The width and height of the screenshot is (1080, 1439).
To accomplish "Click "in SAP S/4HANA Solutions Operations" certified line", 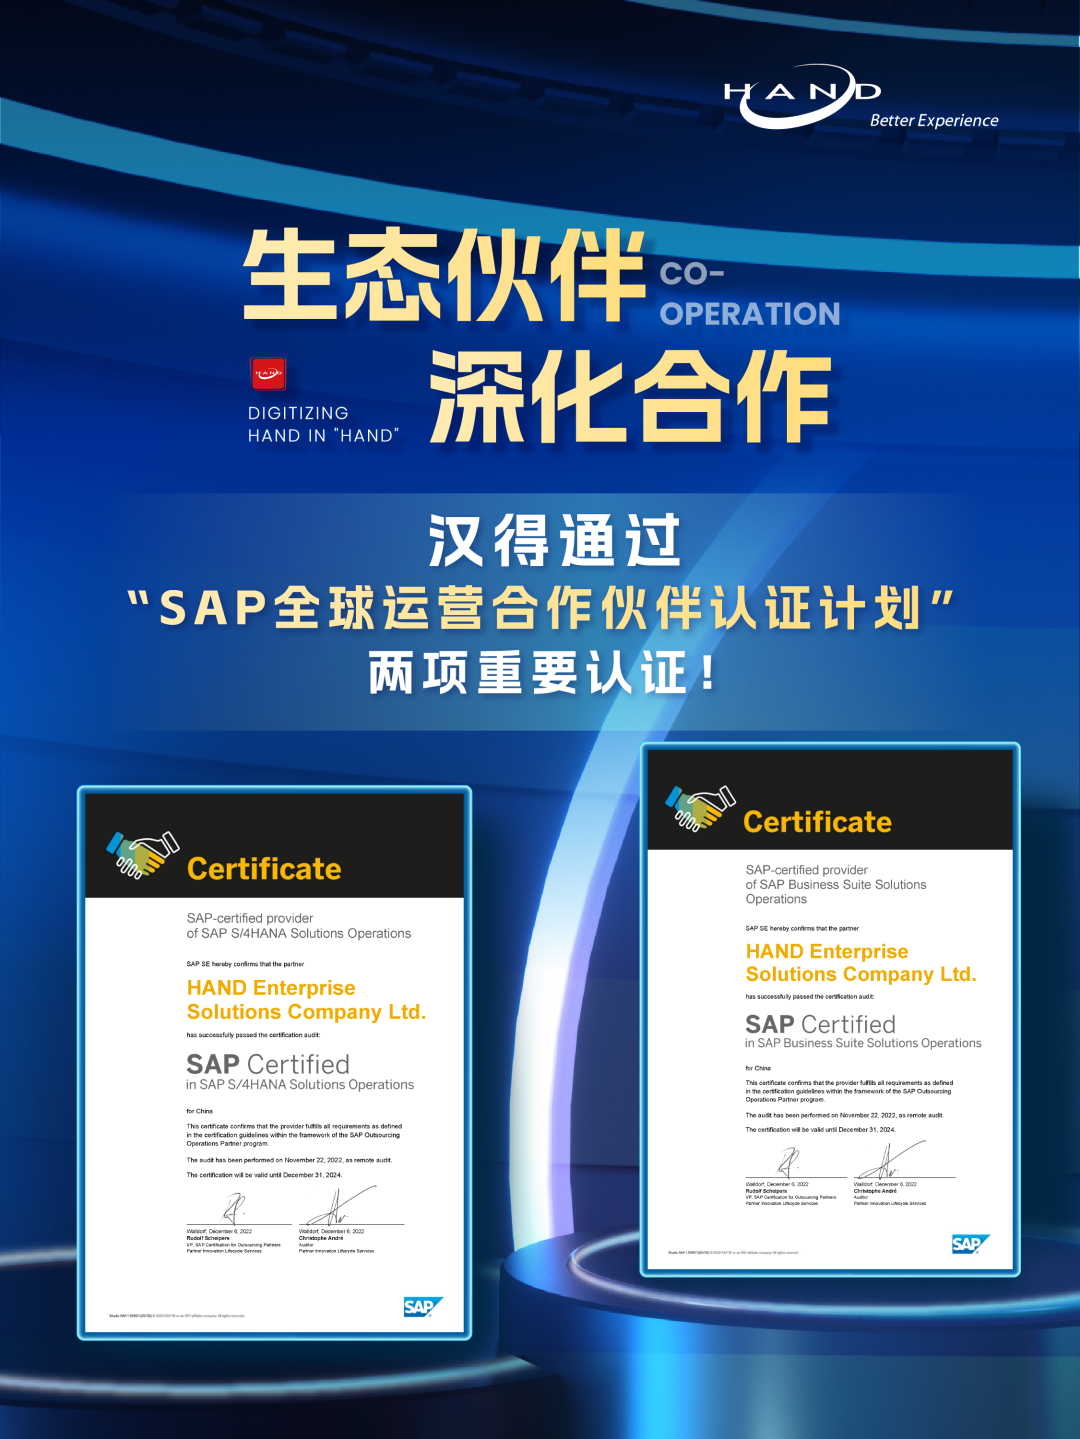I will [x=300, y=1085].
